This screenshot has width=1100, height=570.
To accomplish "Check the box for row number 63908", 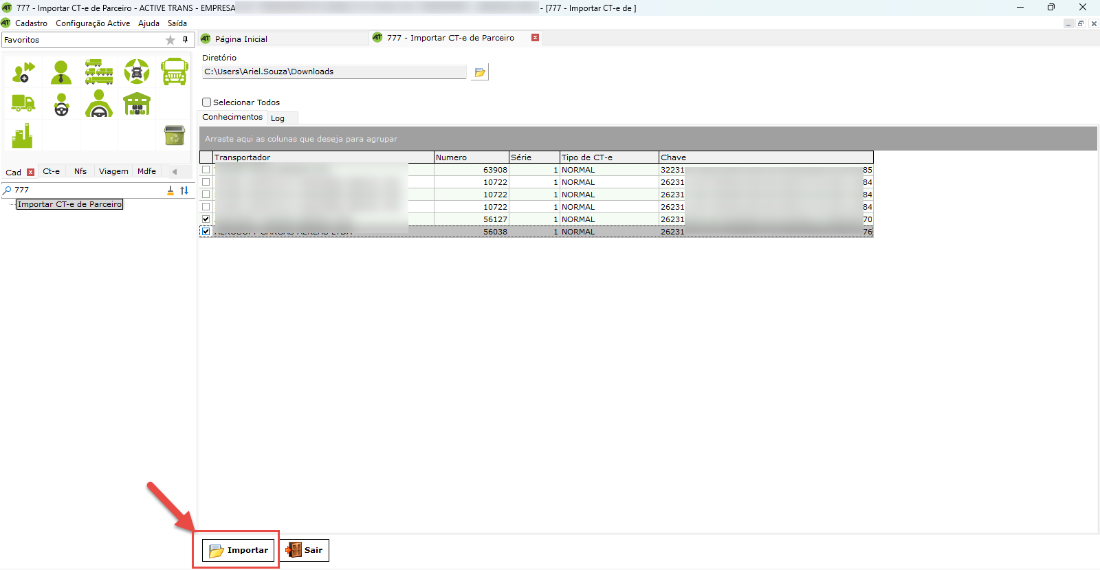I will (206, 170).
